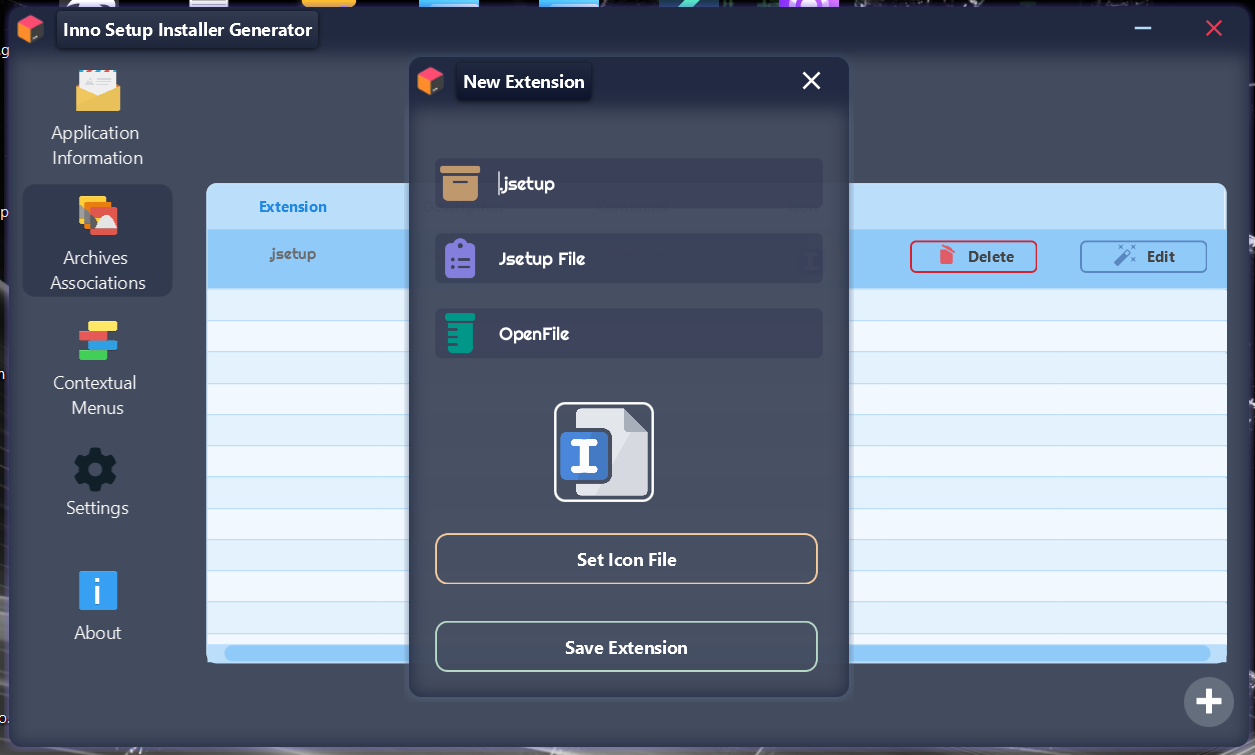Click the round plus add button

click(x=1209, y=701)
